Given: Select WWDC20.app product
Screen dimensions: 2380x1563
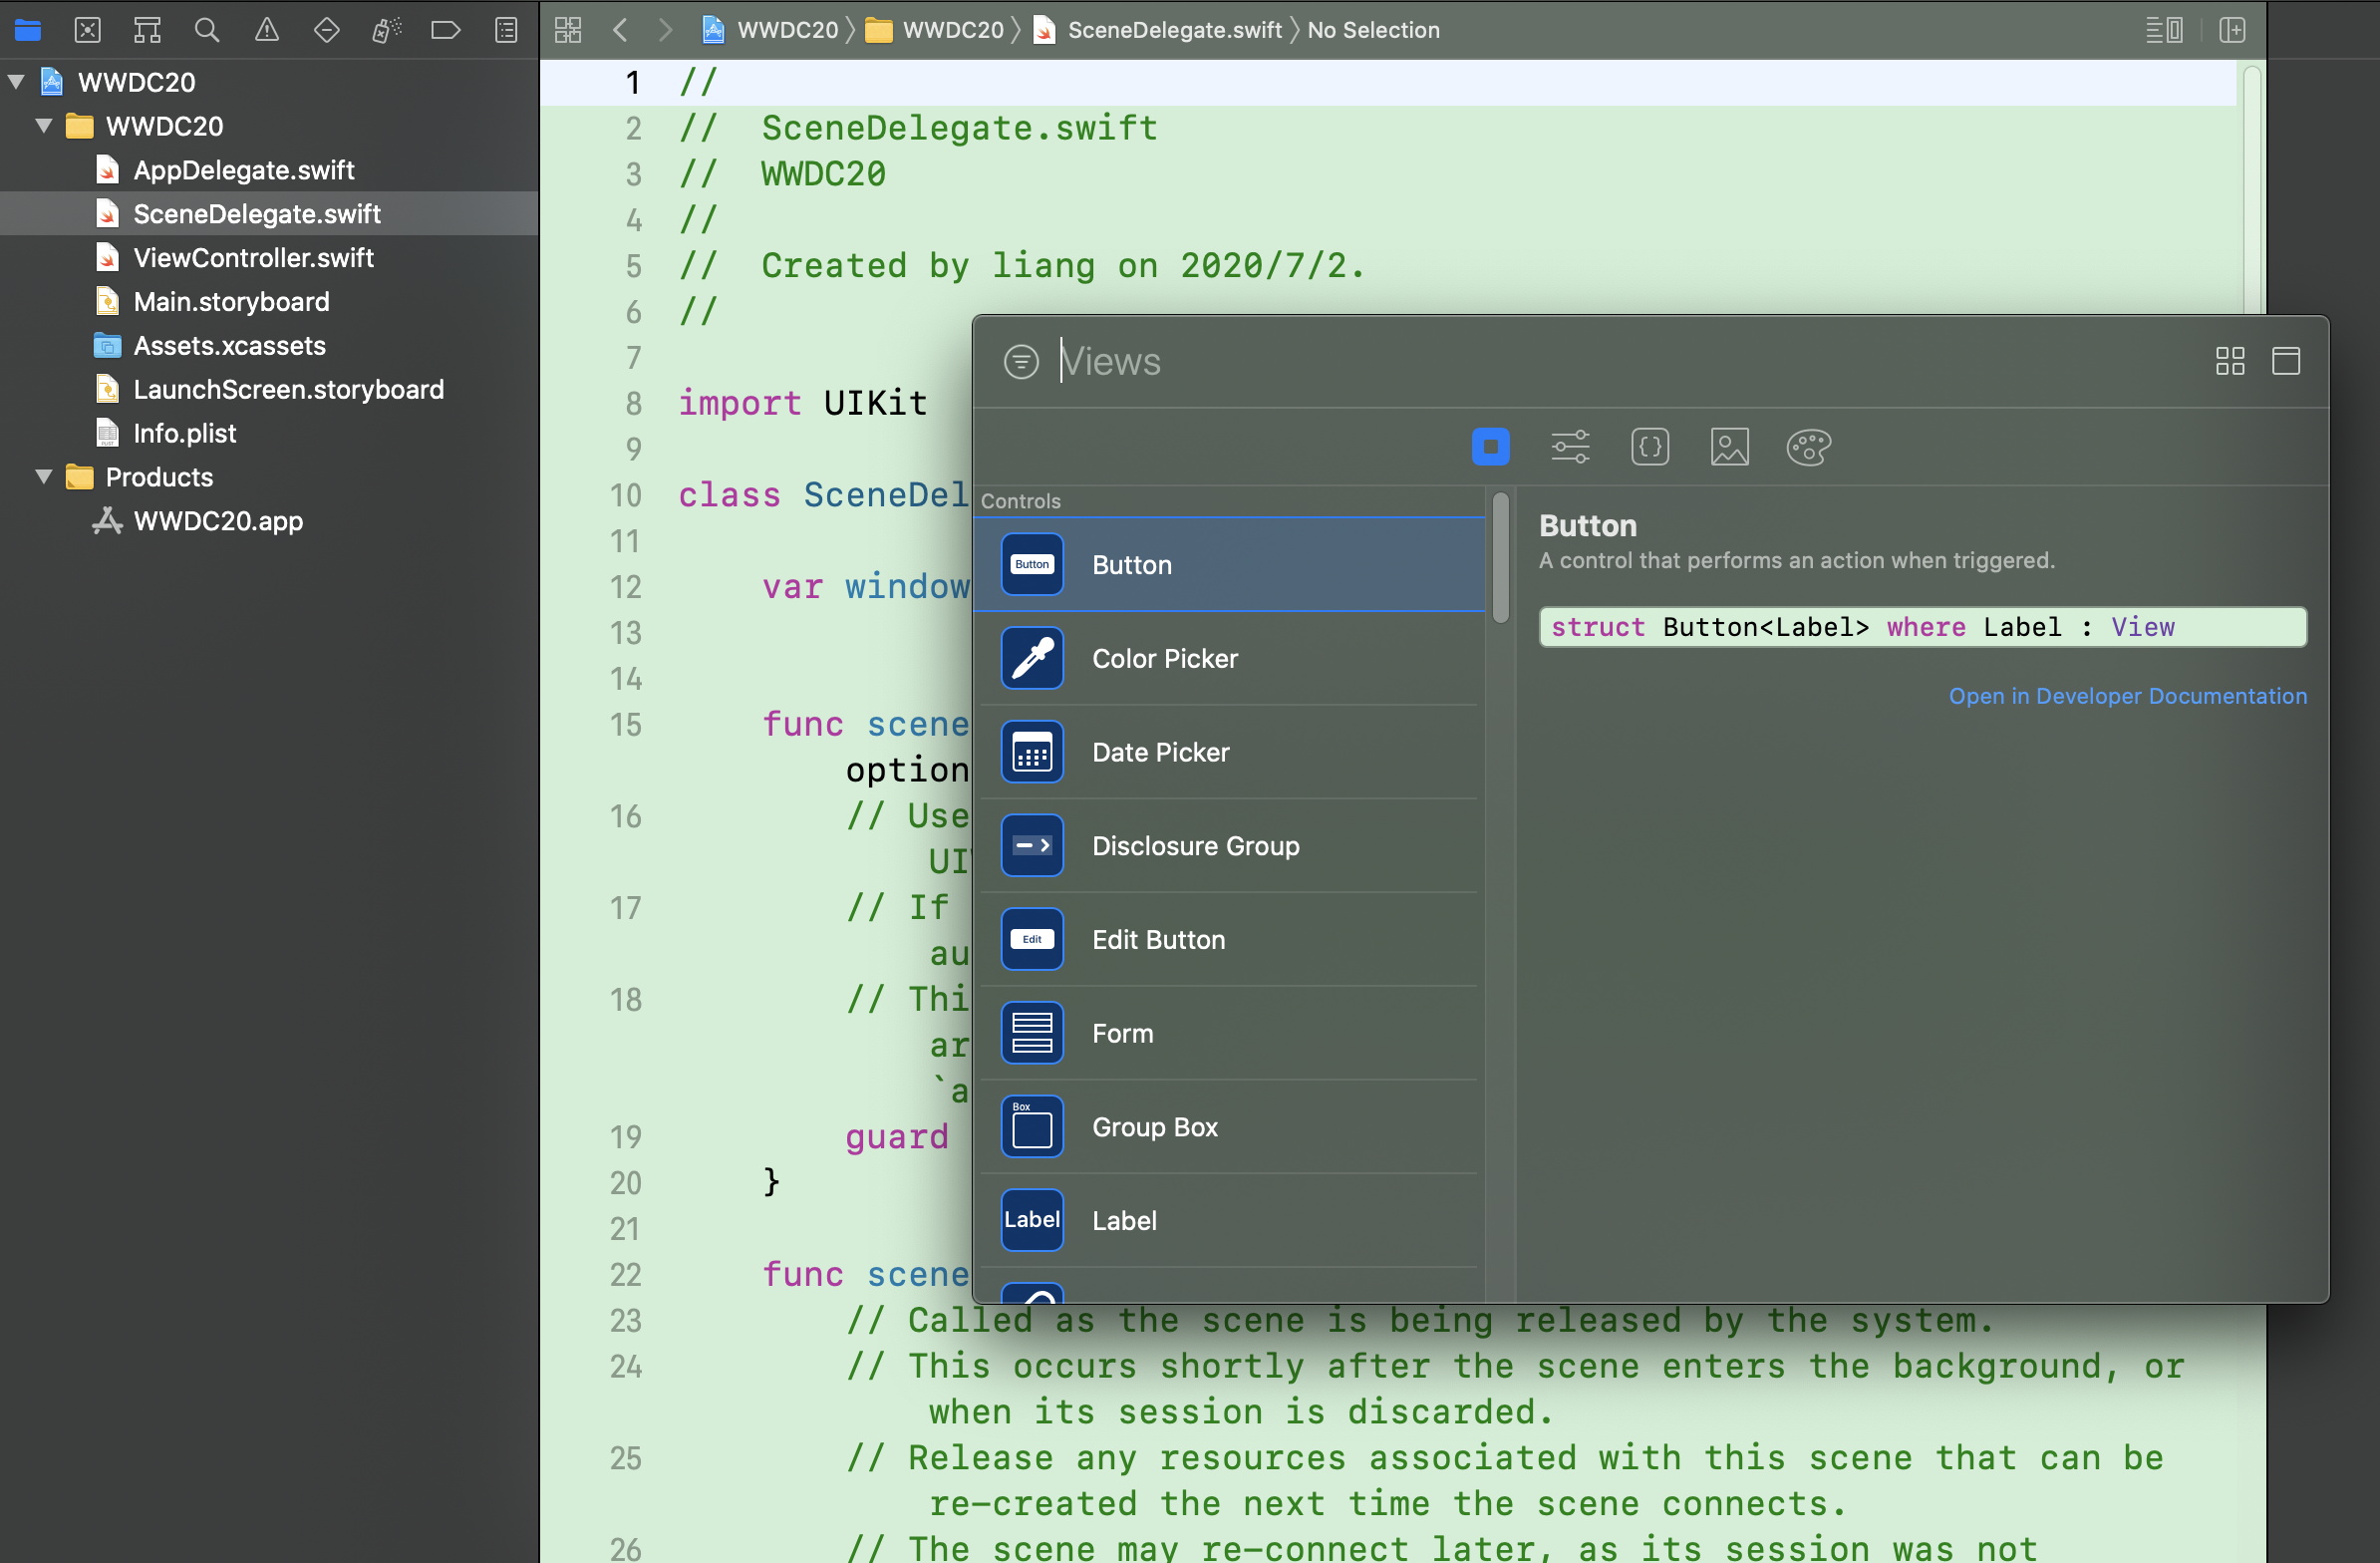Looking at the screenshot, I should point(218,521).
